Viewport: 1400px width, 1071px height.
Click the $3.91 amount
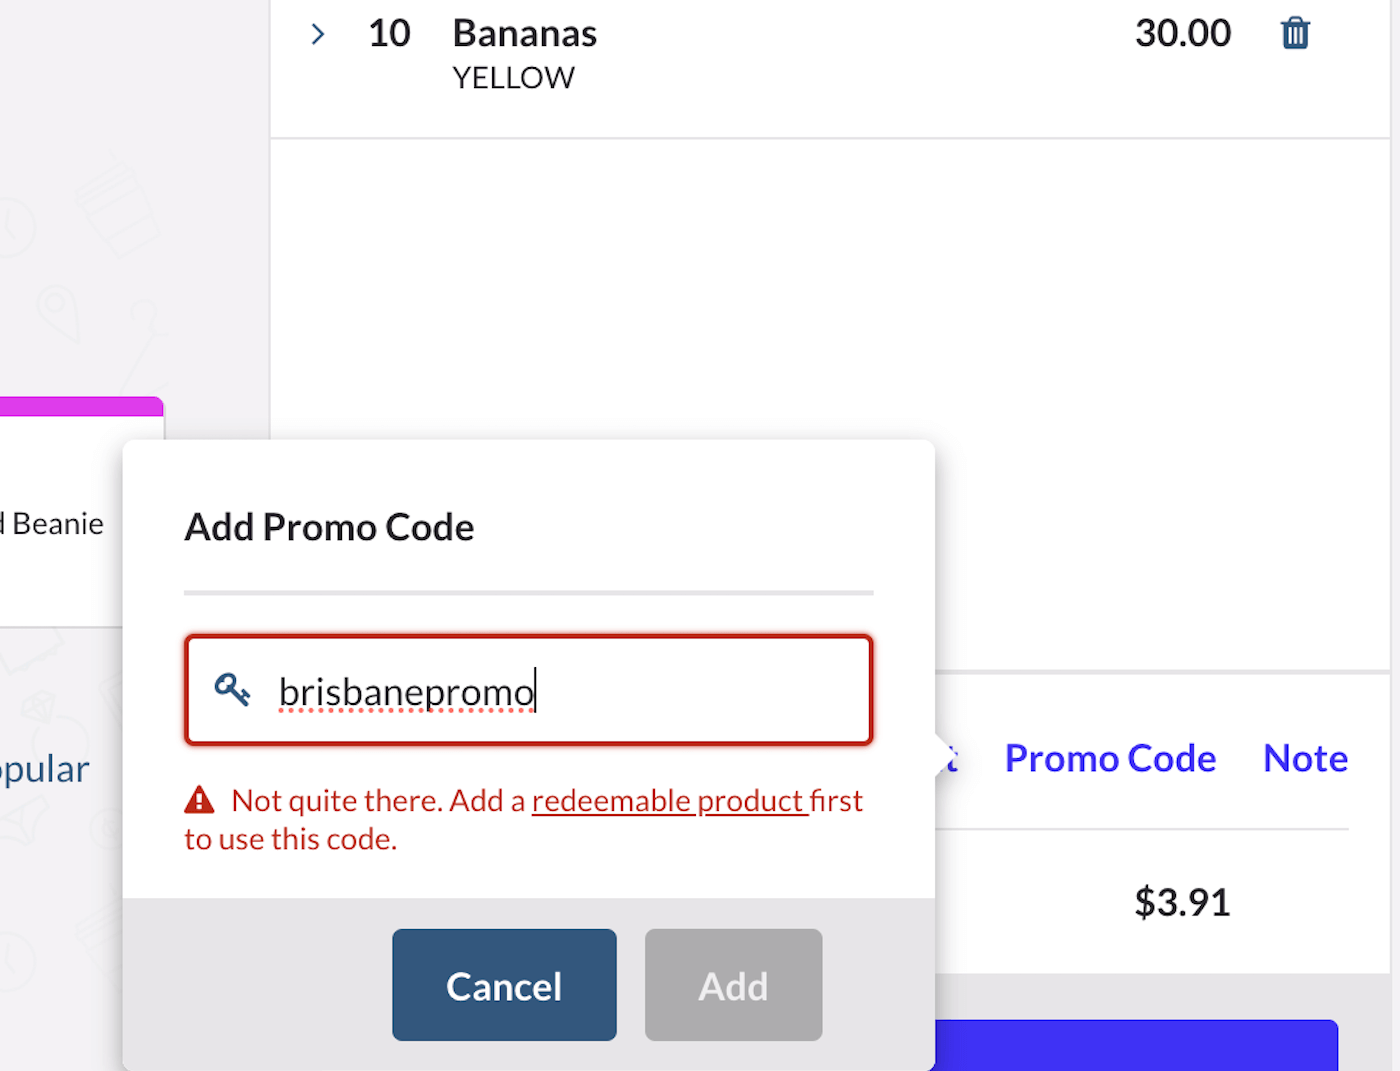[1182, 901]
